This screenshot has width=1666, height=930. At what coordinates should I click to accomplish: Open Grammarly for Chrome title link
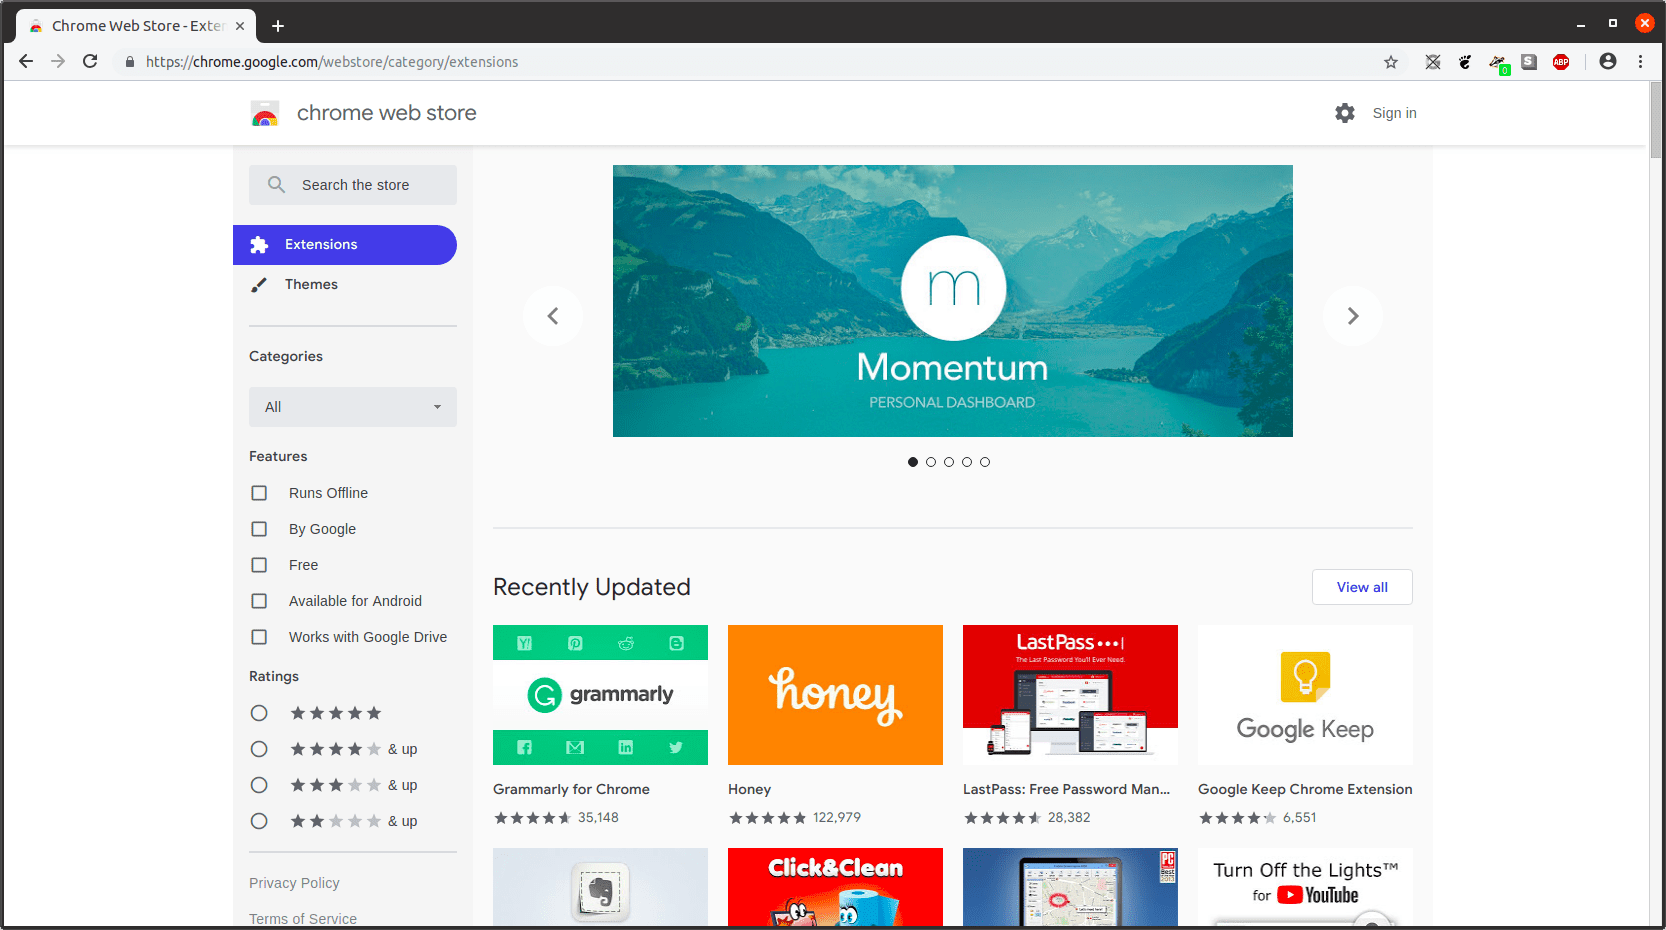pyautogui.click(x=571, y=789)
